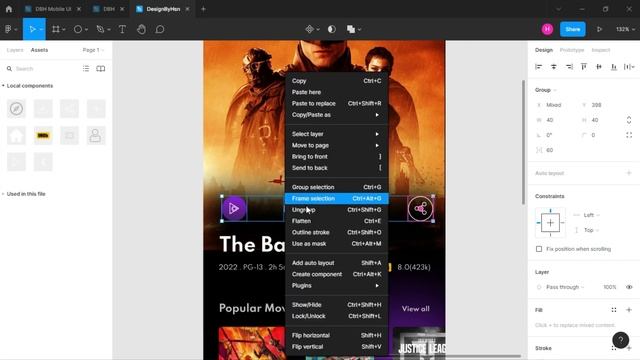The width and height of the screenshot is (640, 360).
Task: Click Align top icon
Action: tap(584, 67)
